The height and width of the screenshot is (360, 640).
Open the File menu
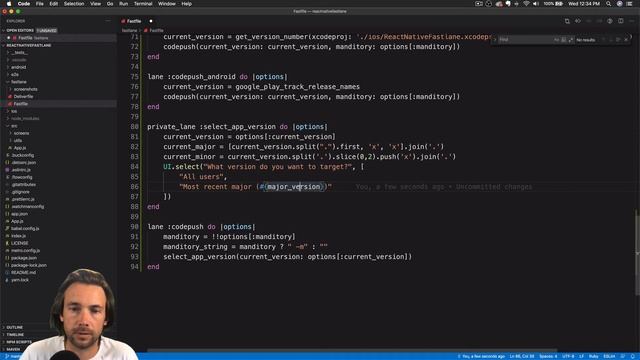coord(40,4)
